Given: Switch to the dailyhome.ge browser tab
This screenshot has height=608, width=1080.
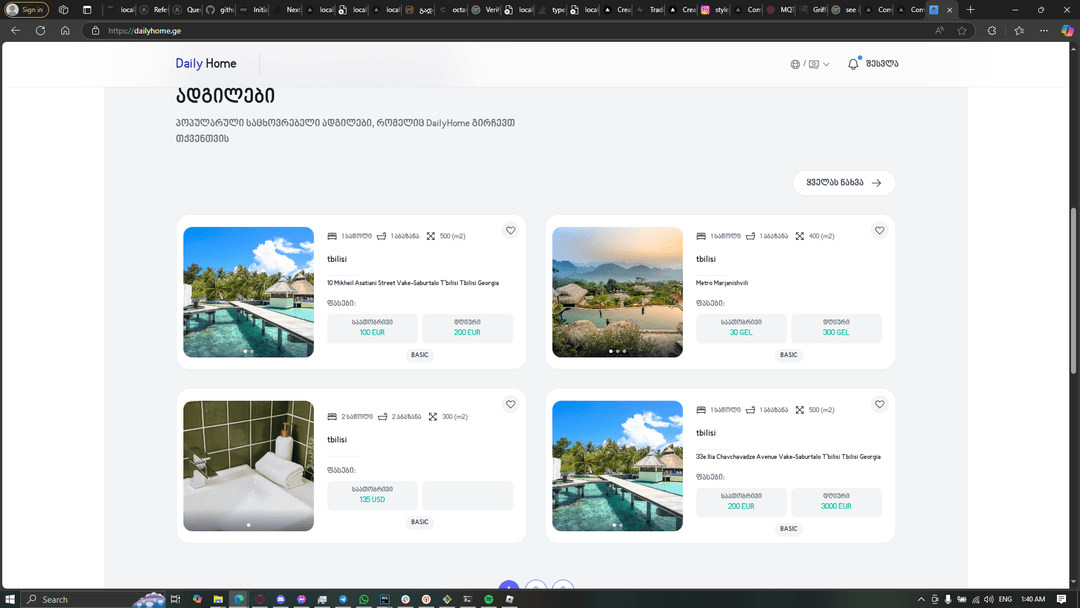Looking at the screenshot, I should 935,10.
